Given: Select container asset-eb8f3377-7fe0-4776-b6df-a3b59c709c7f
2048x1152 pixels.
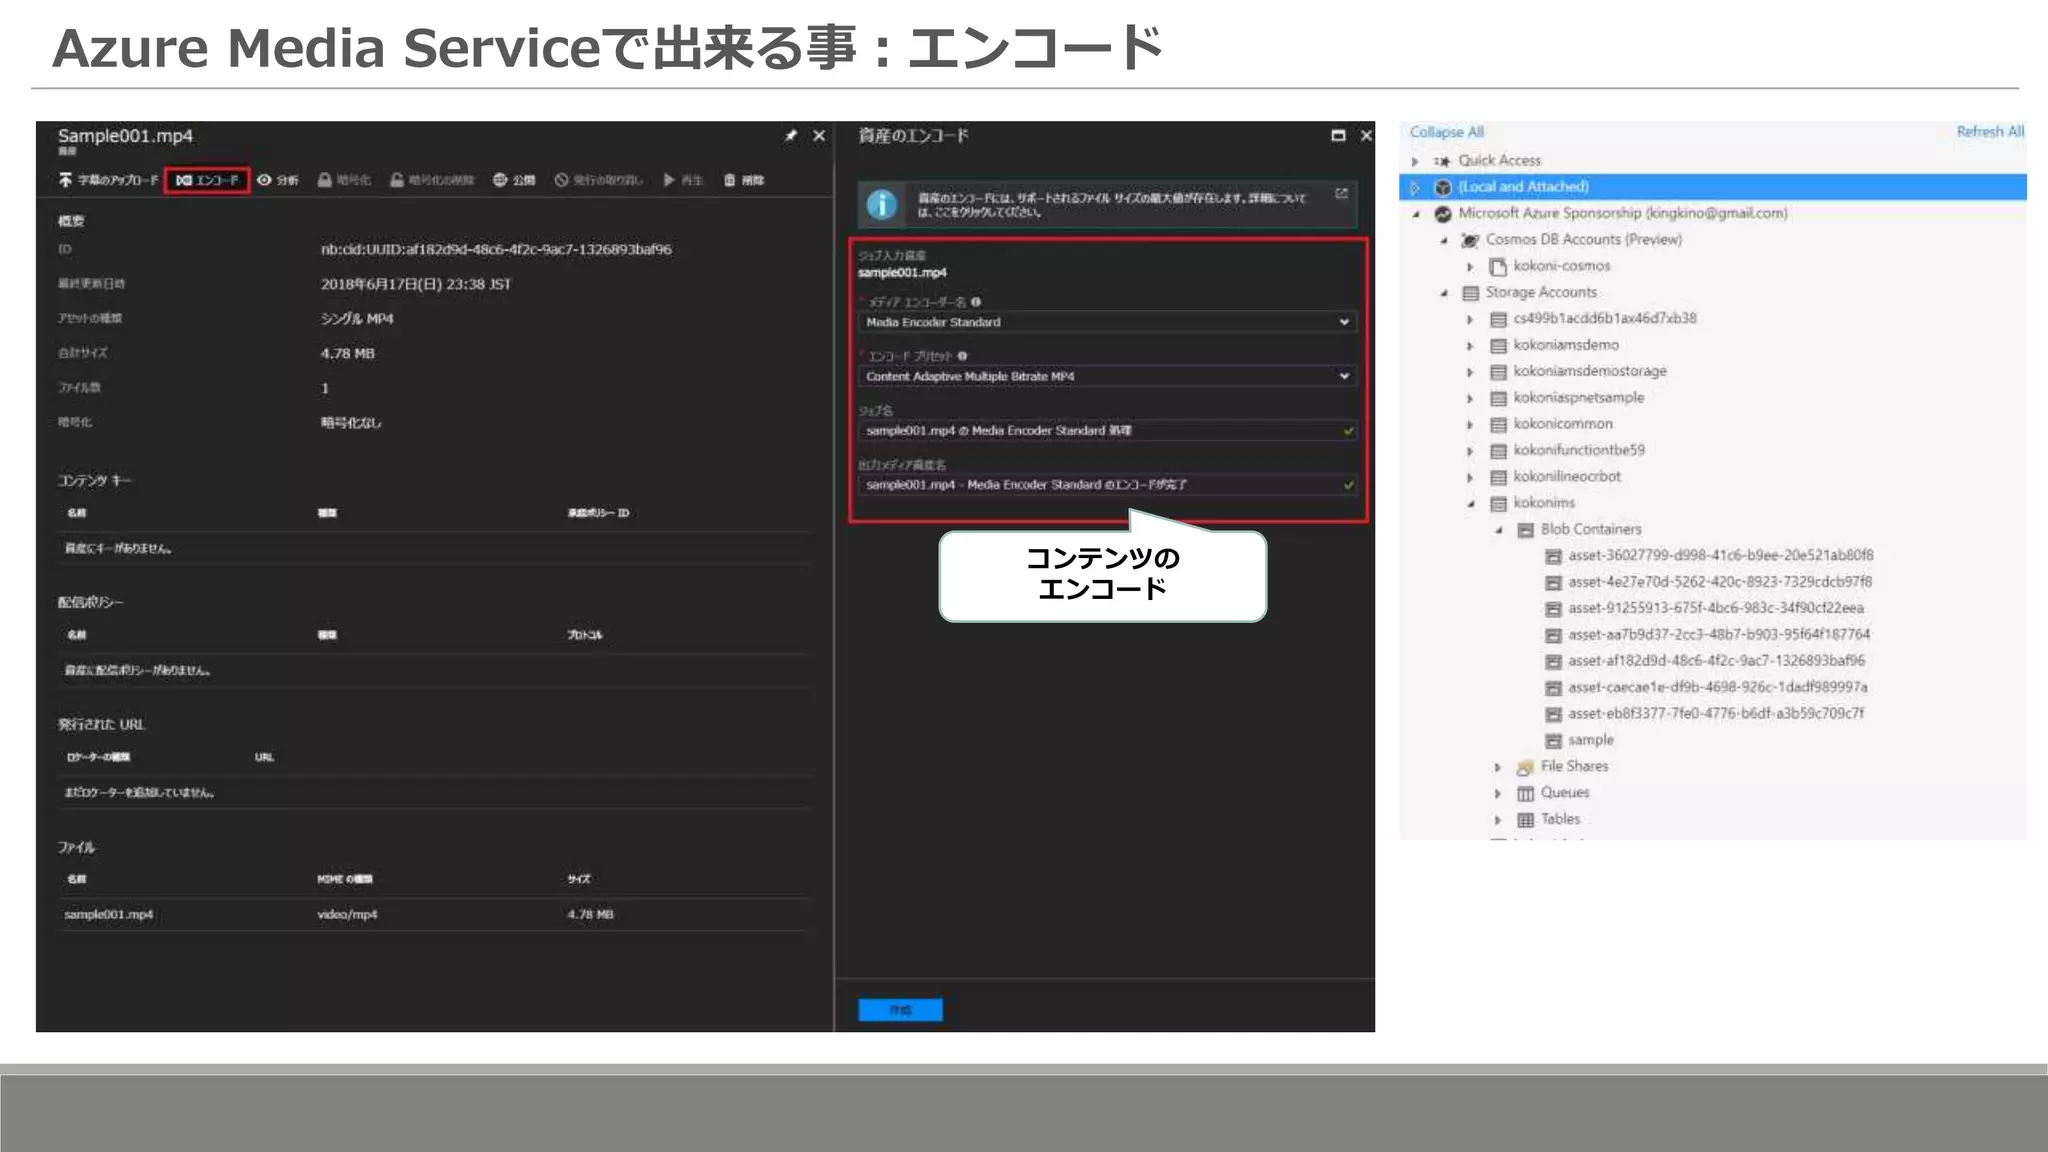Looking at the screenshot, I should pos(1716,713).
